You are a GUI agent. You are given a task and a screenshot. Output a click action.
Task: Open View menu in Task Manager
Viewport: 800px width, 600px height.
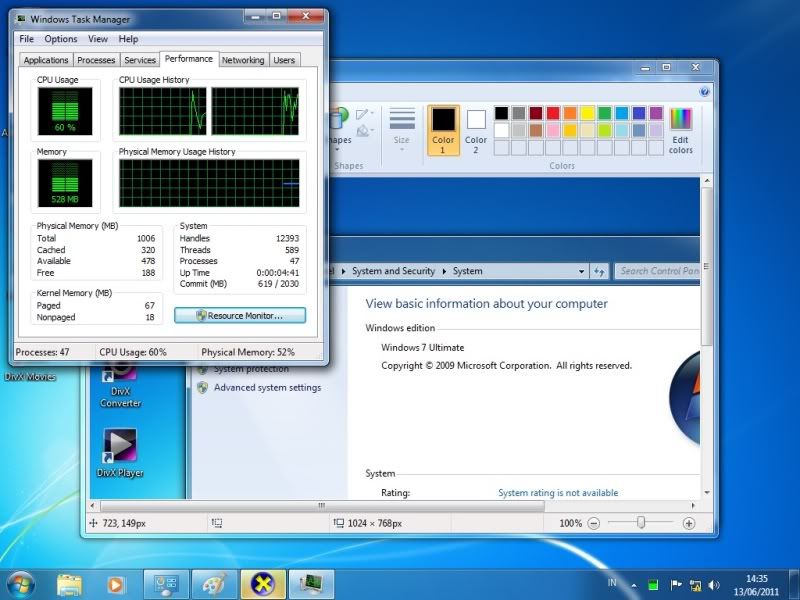97,39
